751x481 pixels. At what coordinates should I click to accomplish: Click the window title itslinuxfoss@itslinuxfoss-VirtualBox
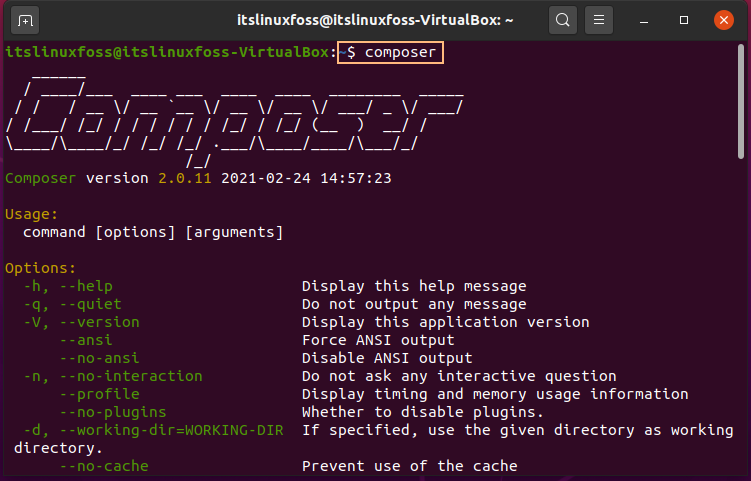coord(375,20)
